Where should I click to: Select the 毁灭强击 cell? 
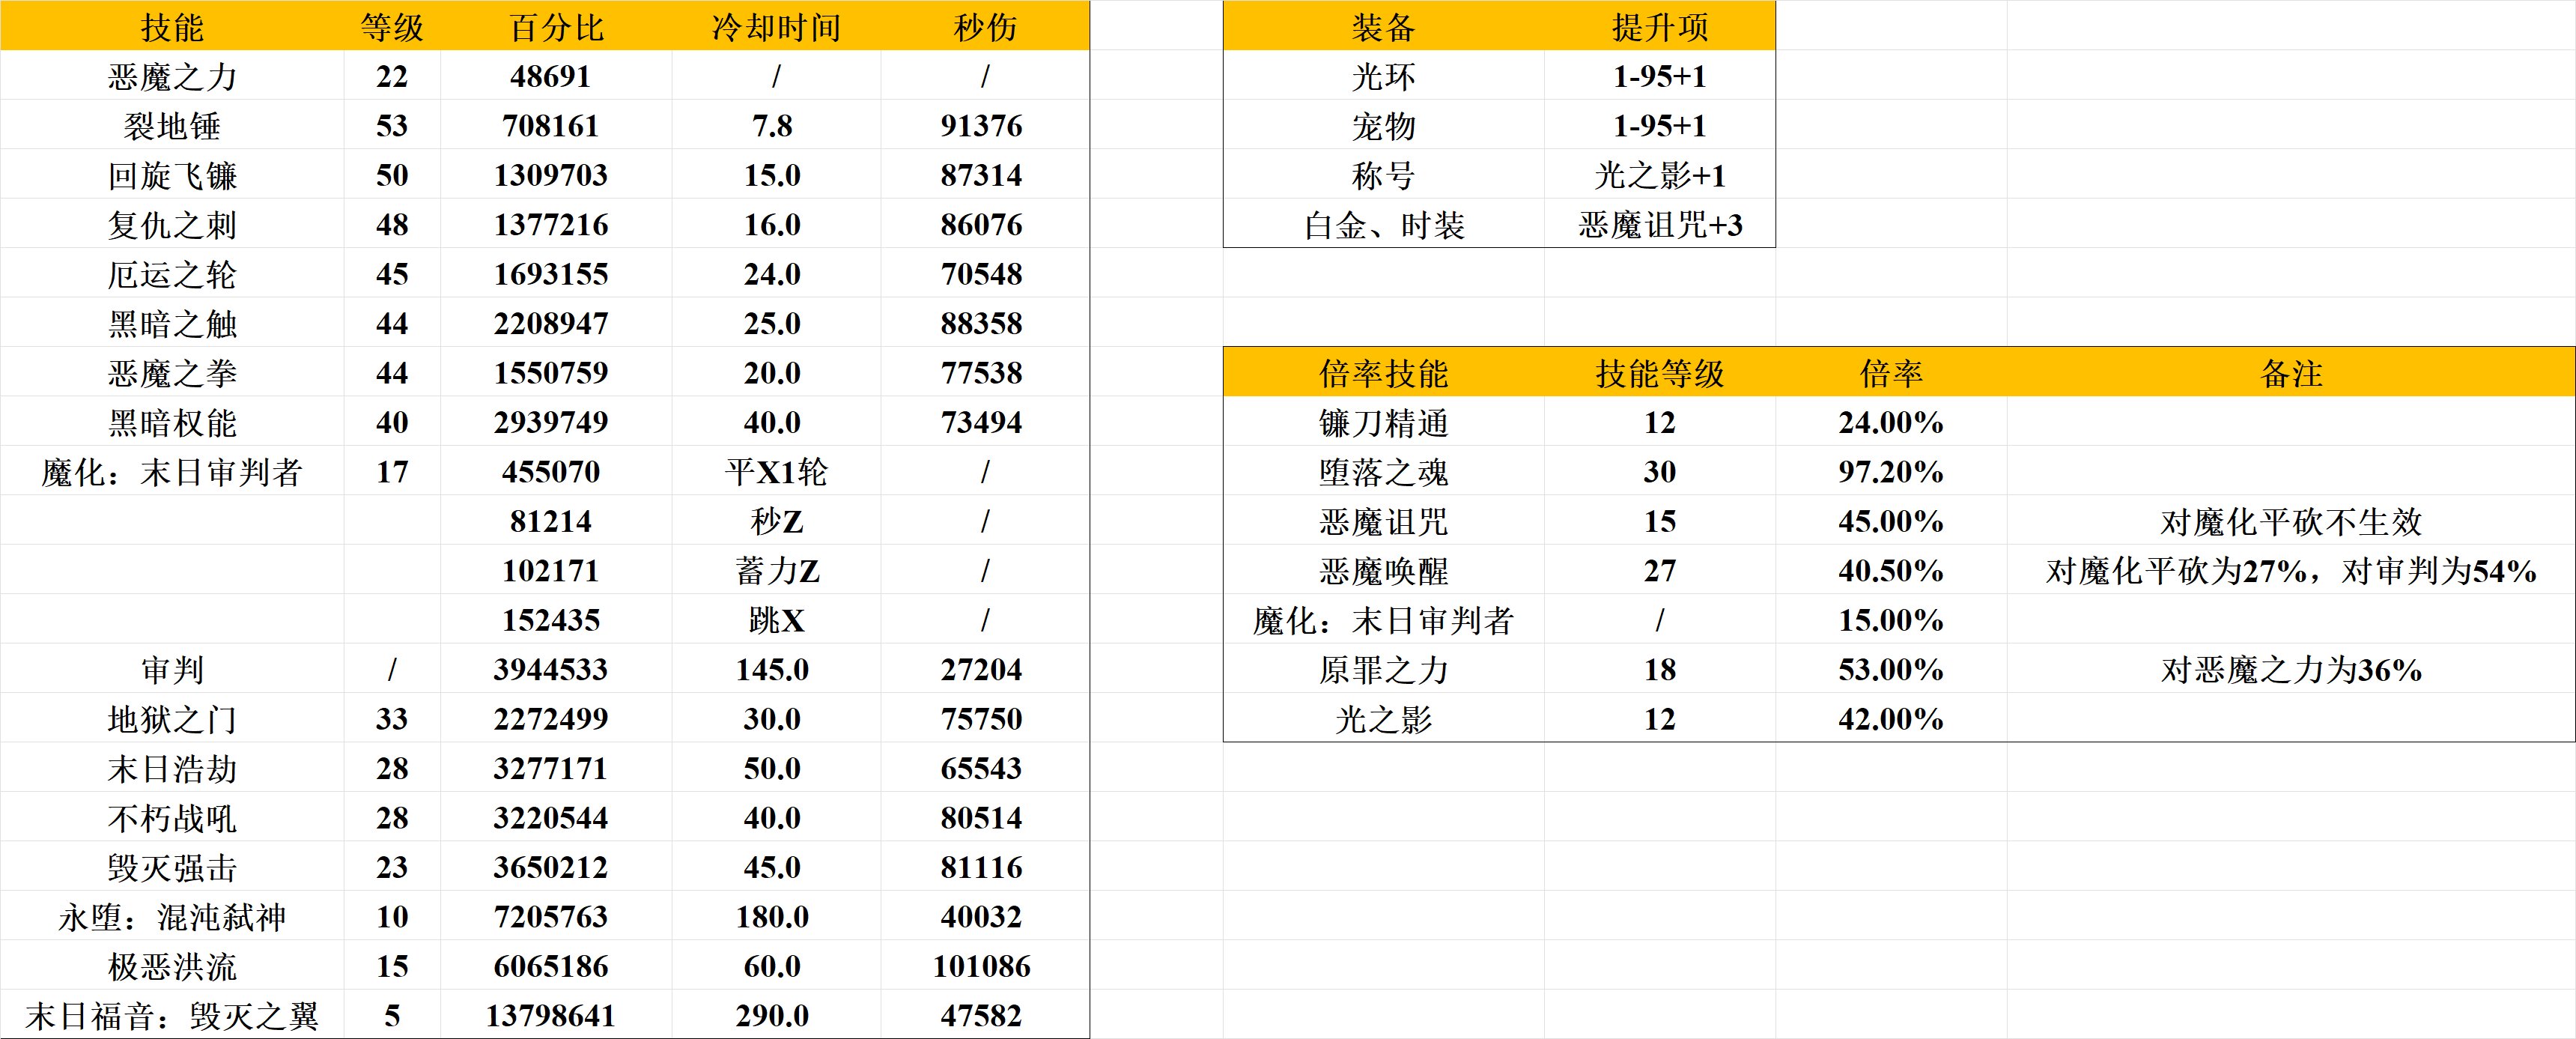click(172, 867)
